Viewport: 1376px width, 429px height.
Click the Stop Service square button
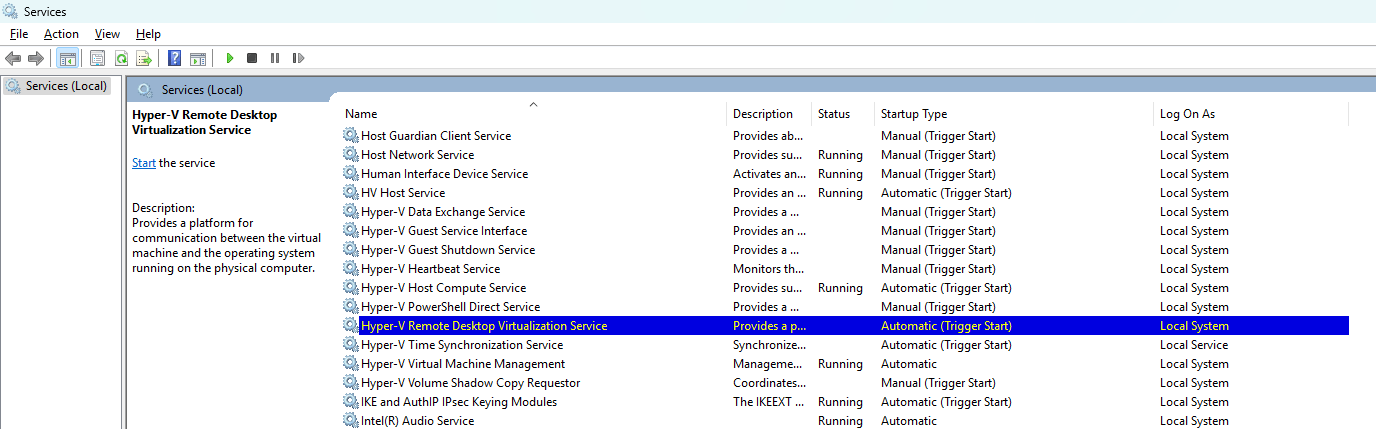pos(252,58)
